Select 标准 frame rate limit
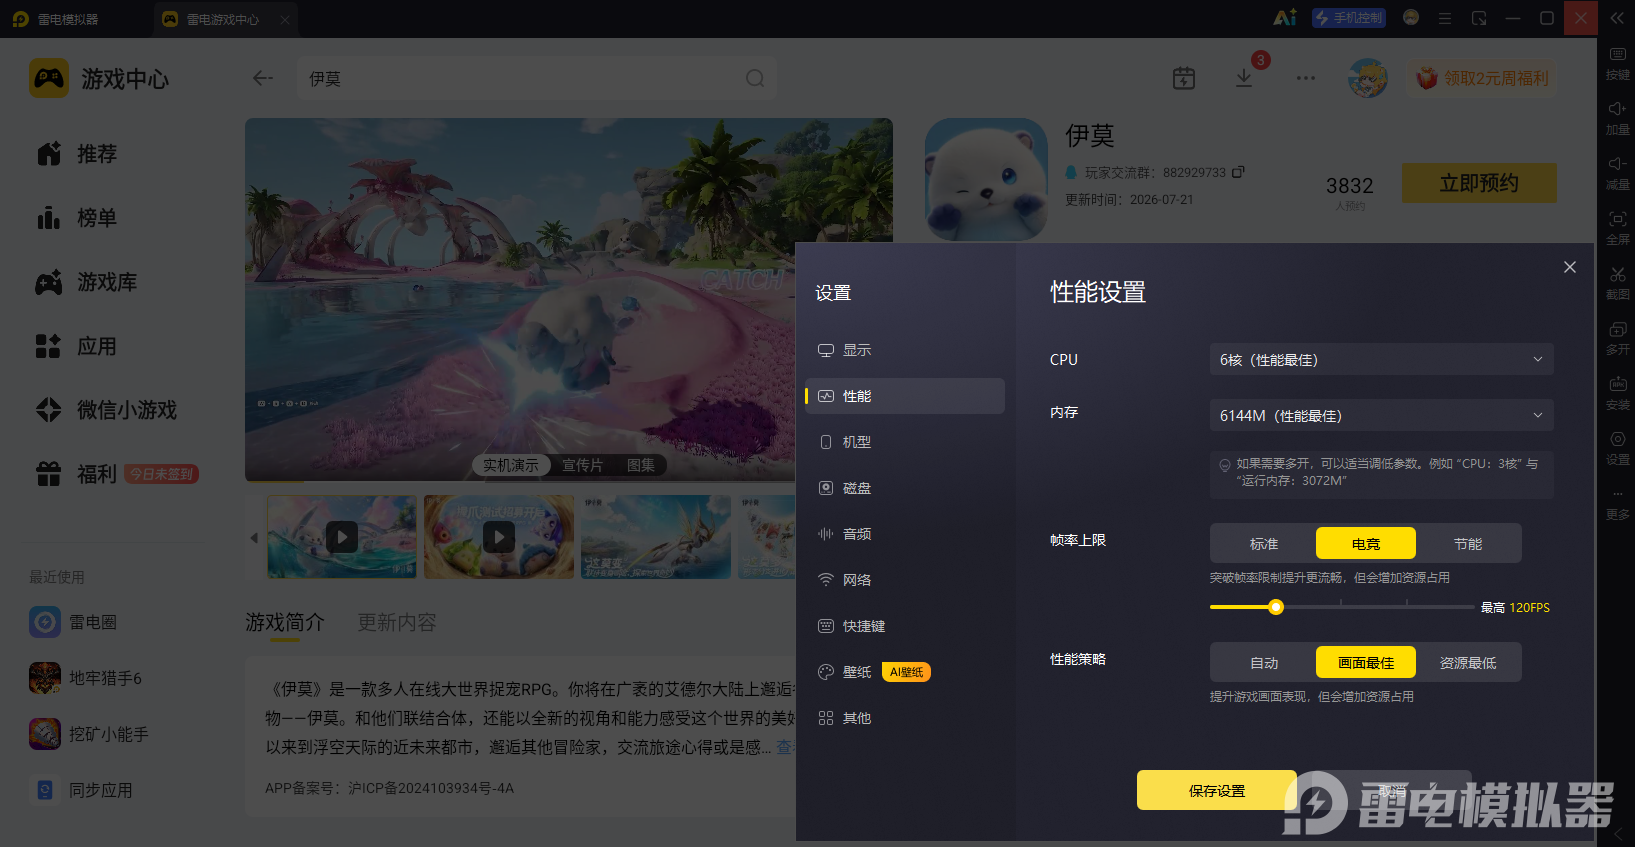Image resolution: width=1635 pixels, height=847 pixels. (1264, 543)
